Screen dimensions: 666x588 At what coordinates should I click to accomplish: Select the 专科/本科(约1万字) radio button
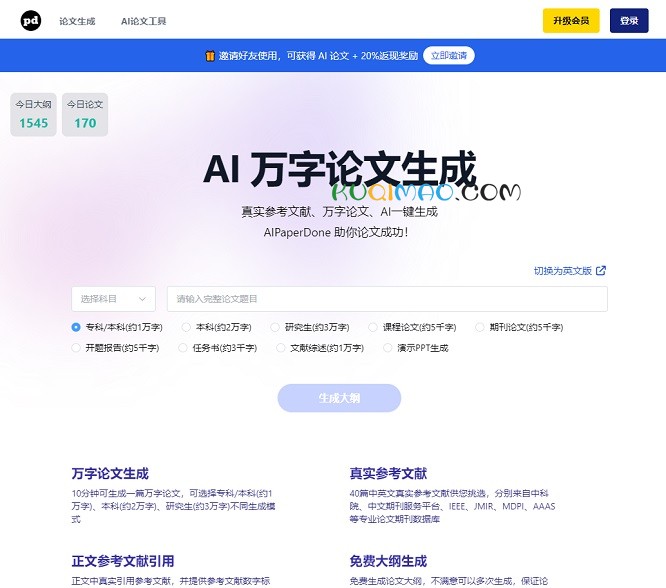(x=76, y=327)
